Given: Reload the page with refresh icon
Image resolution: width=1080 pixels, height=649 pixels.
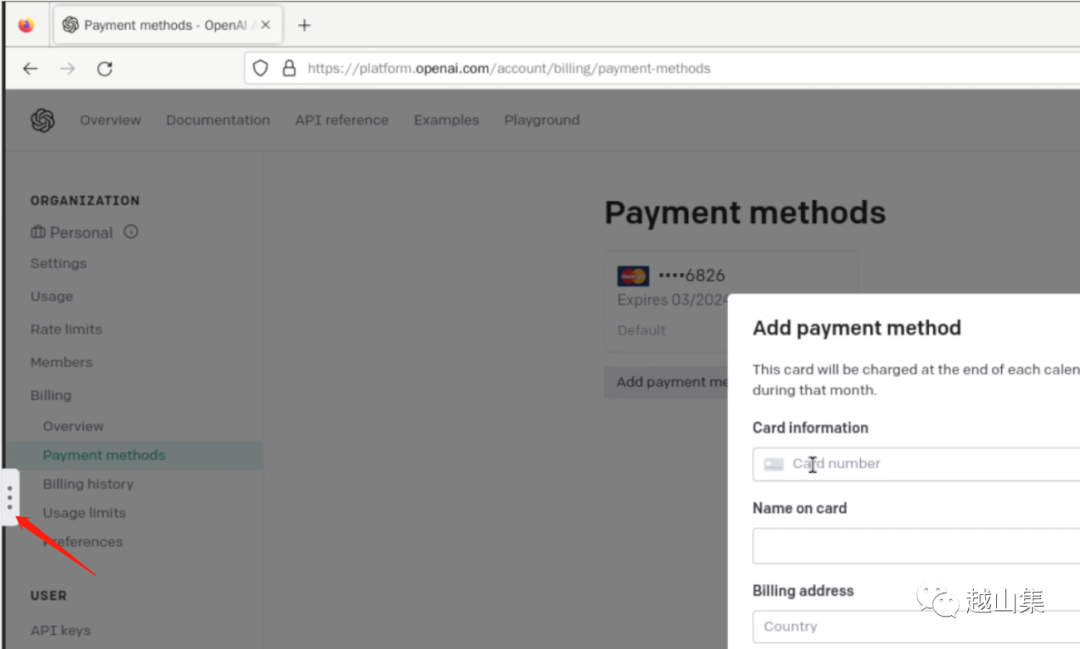Looking at the screenshot, I should pos(104,69).
